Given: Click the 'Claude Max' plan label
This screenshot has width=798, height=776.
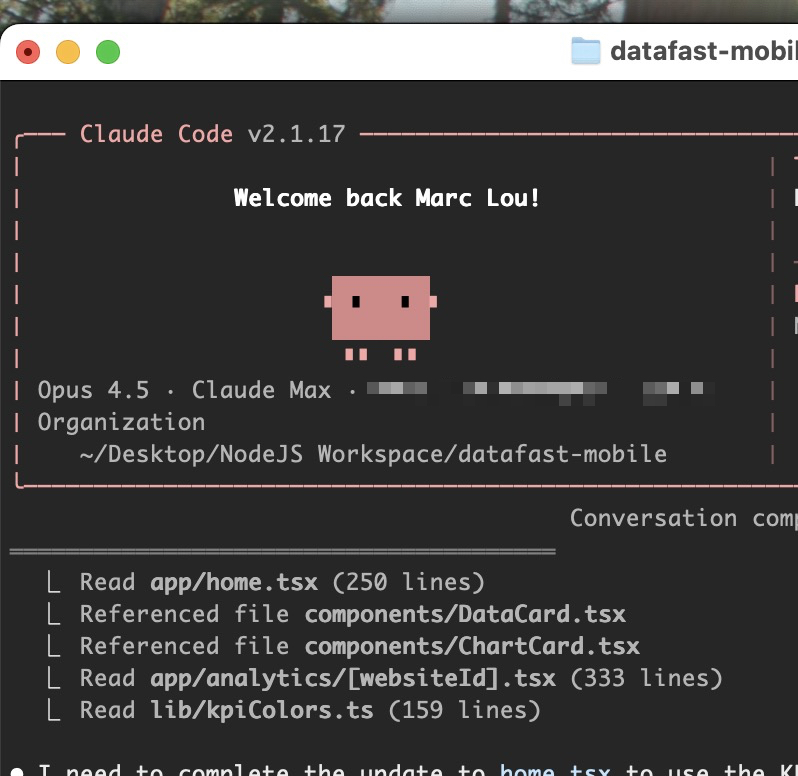Looking at the screenshot, I should pos(261,390).
